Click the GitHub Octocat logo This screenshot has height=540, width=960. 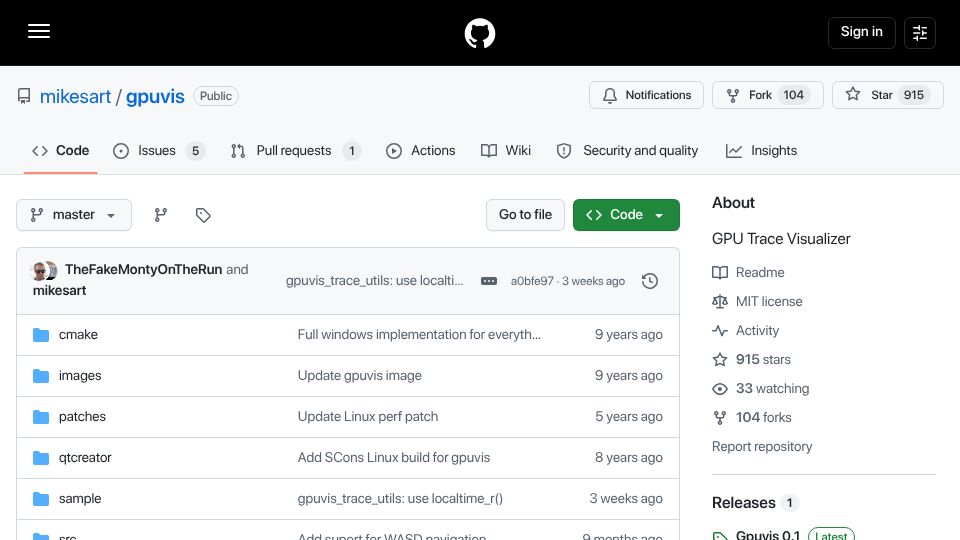coord(480,33)
